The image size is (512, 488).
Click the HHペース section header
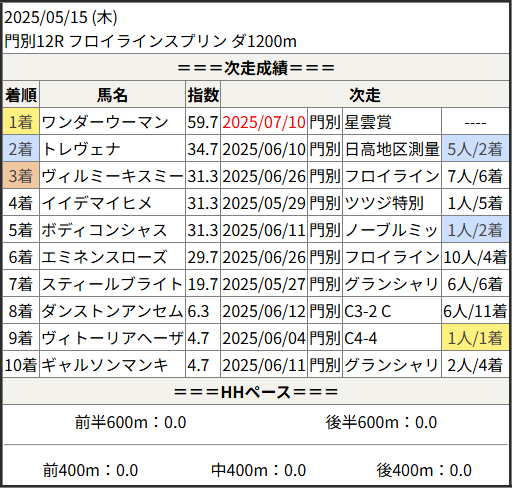256,392
